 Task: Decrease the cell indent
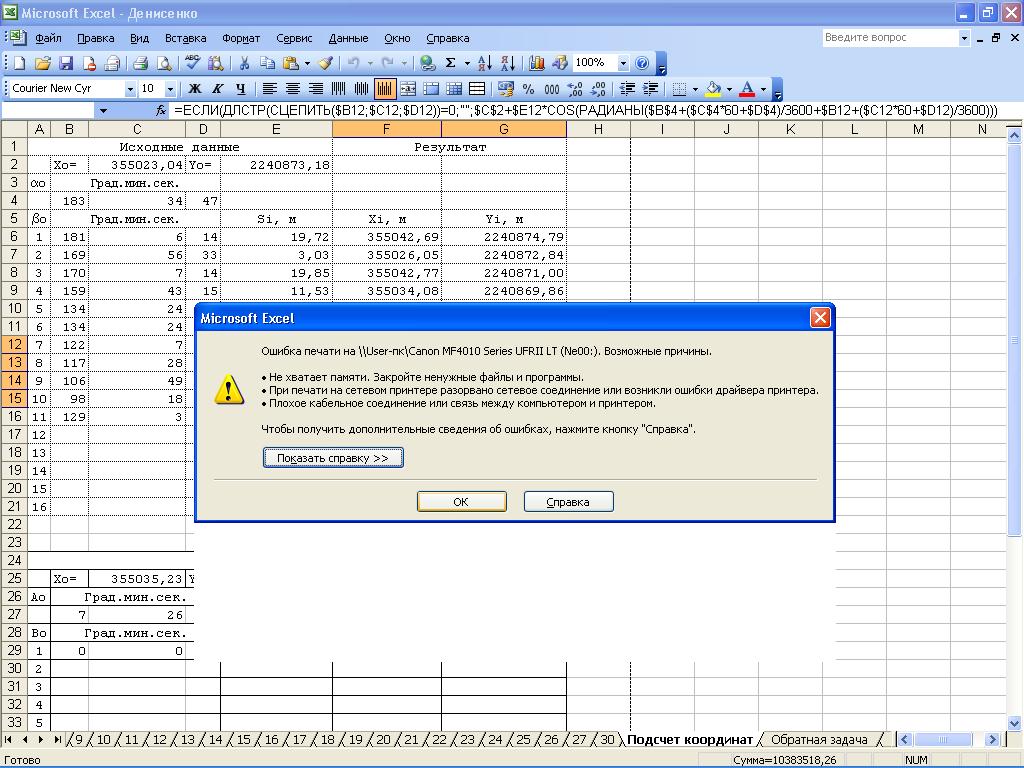[x=627, y=89]
